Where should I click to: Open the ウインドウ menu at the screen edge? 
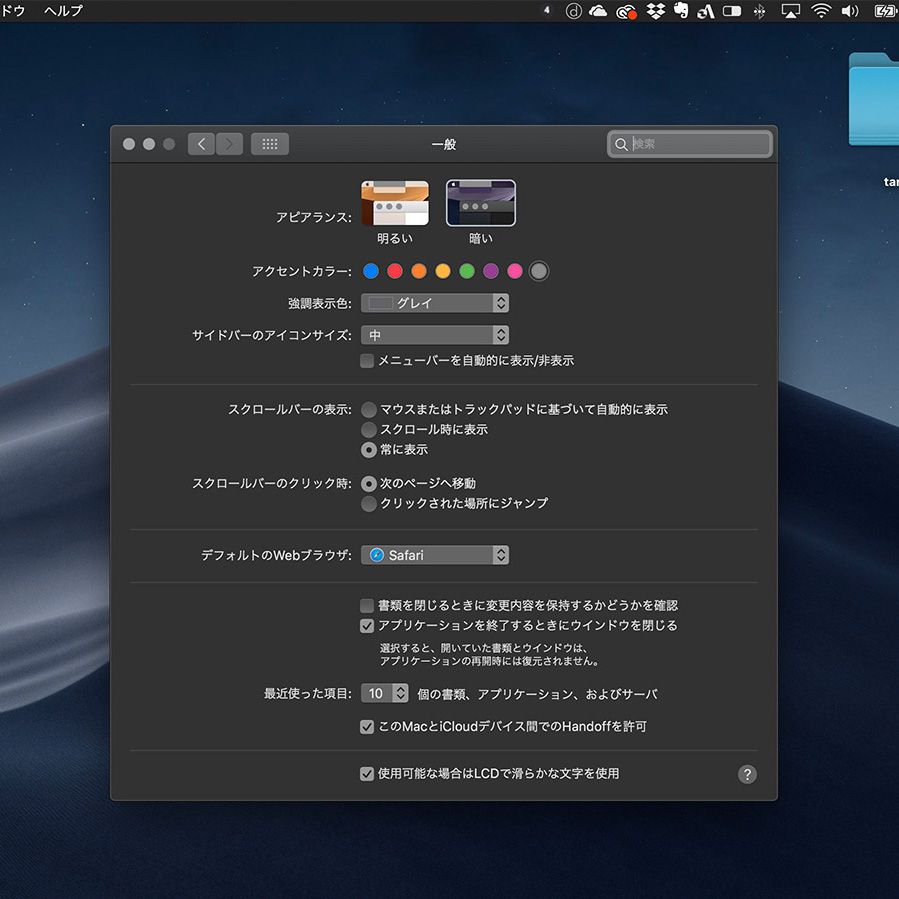coord(13,11)
